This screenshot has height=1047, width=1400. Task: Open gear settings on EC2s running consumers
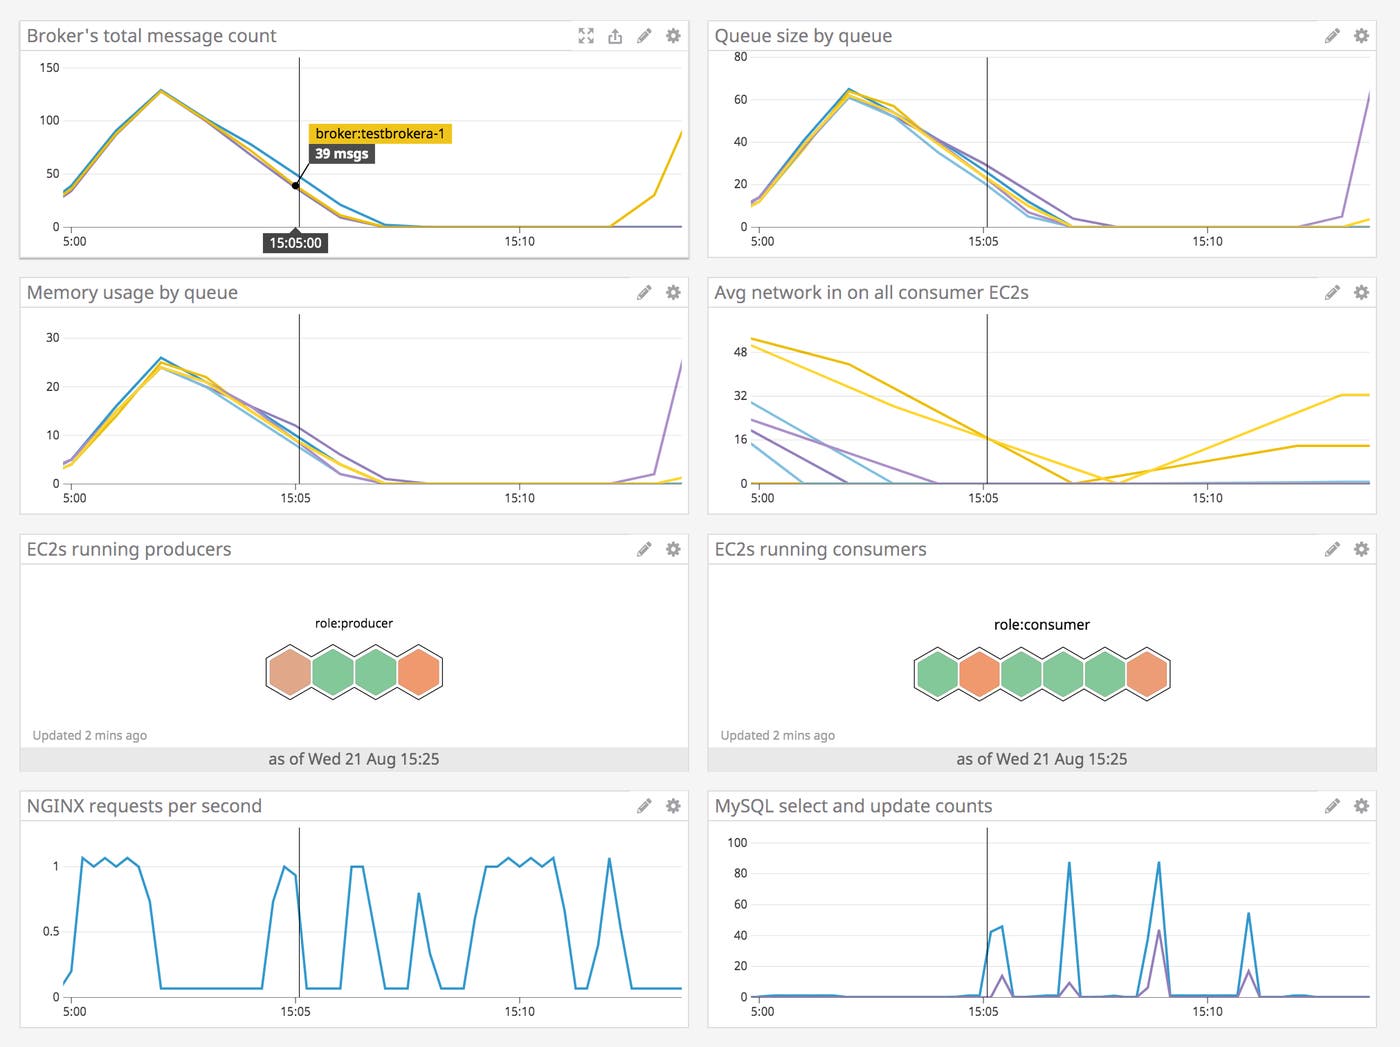pos(1360,549)
